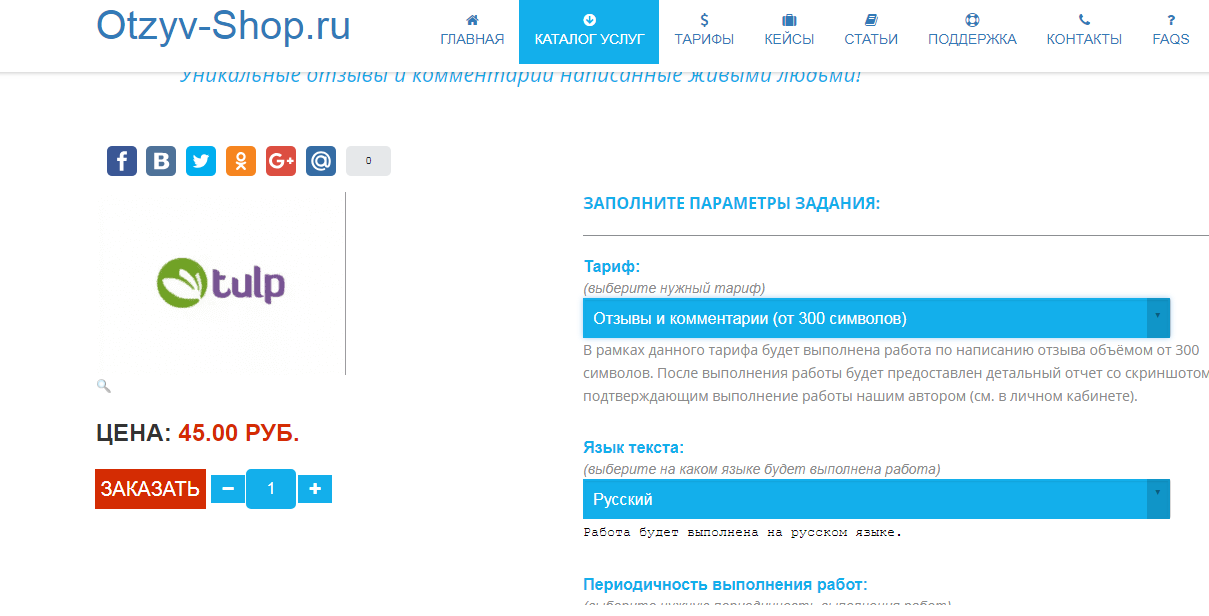The image size is (1209, 616).
Task: Navigate to ПОДДЕРЖКА support page
Action: click(972, 32)
